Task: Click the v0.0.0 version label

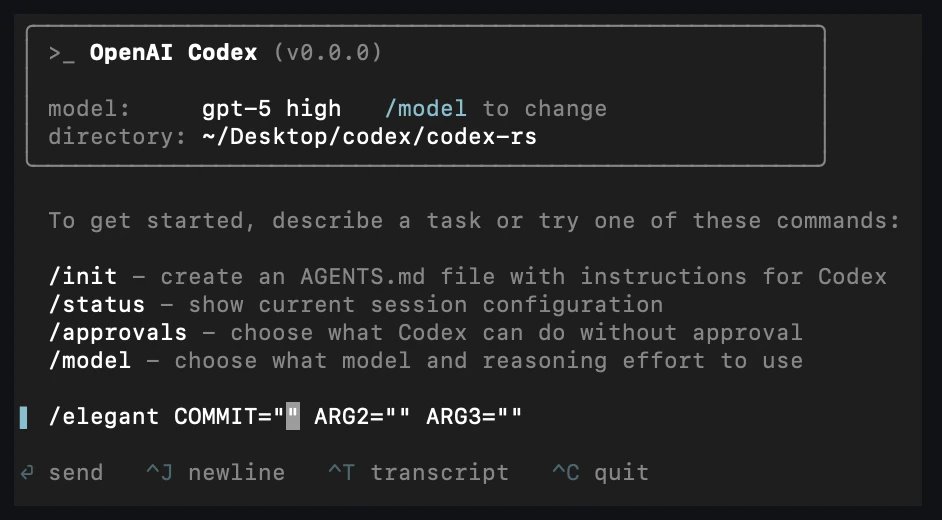Action: click(x=327, y=53)
